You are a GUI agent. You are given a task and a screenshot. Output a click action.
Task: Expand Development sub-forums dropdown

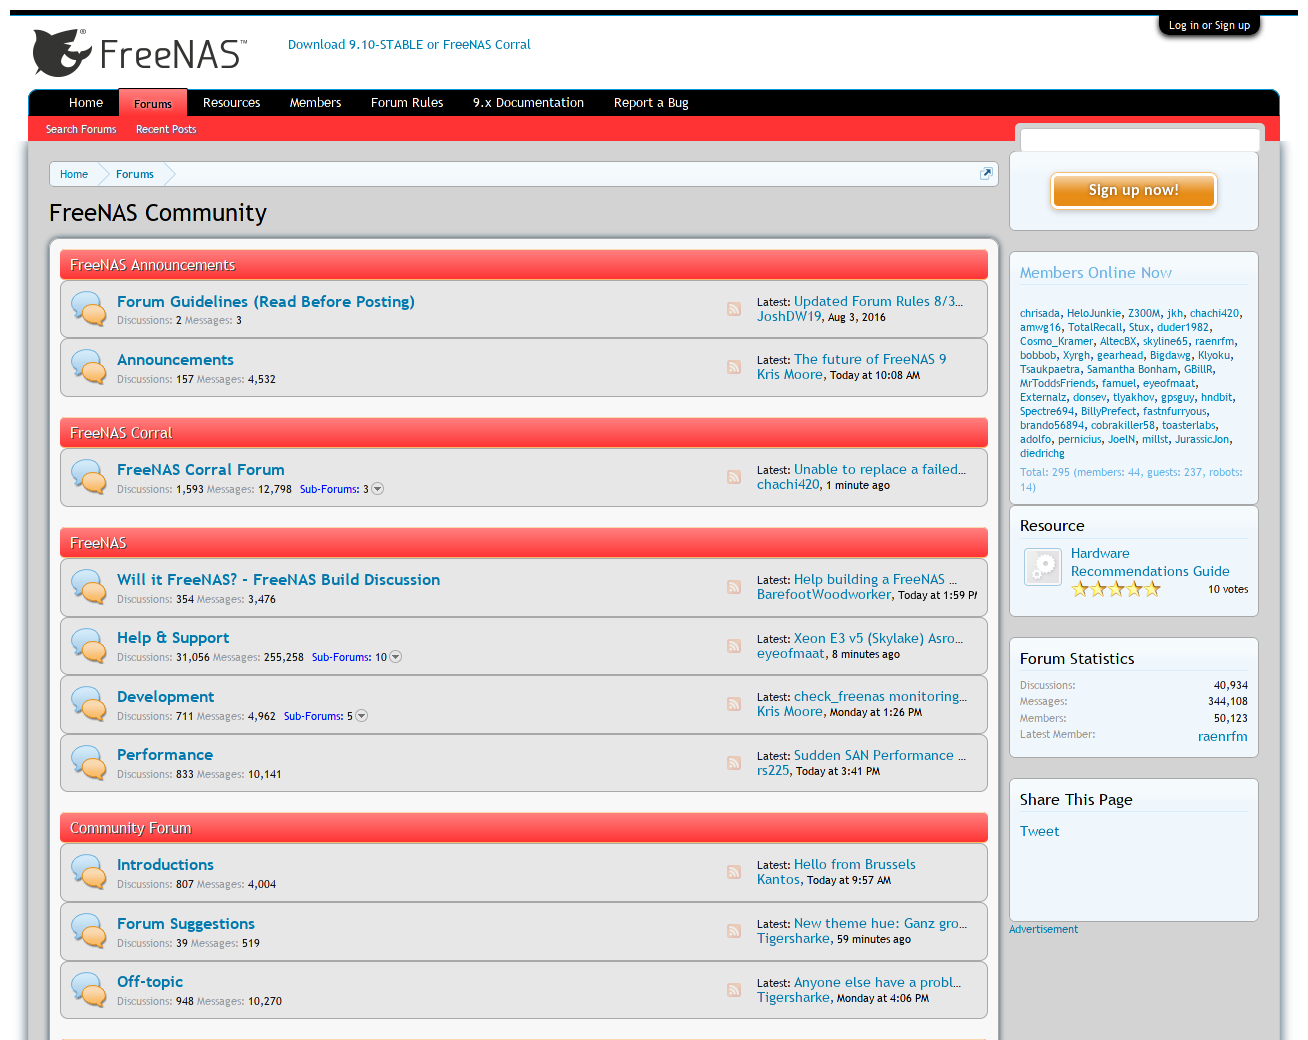tap(361, 716)
